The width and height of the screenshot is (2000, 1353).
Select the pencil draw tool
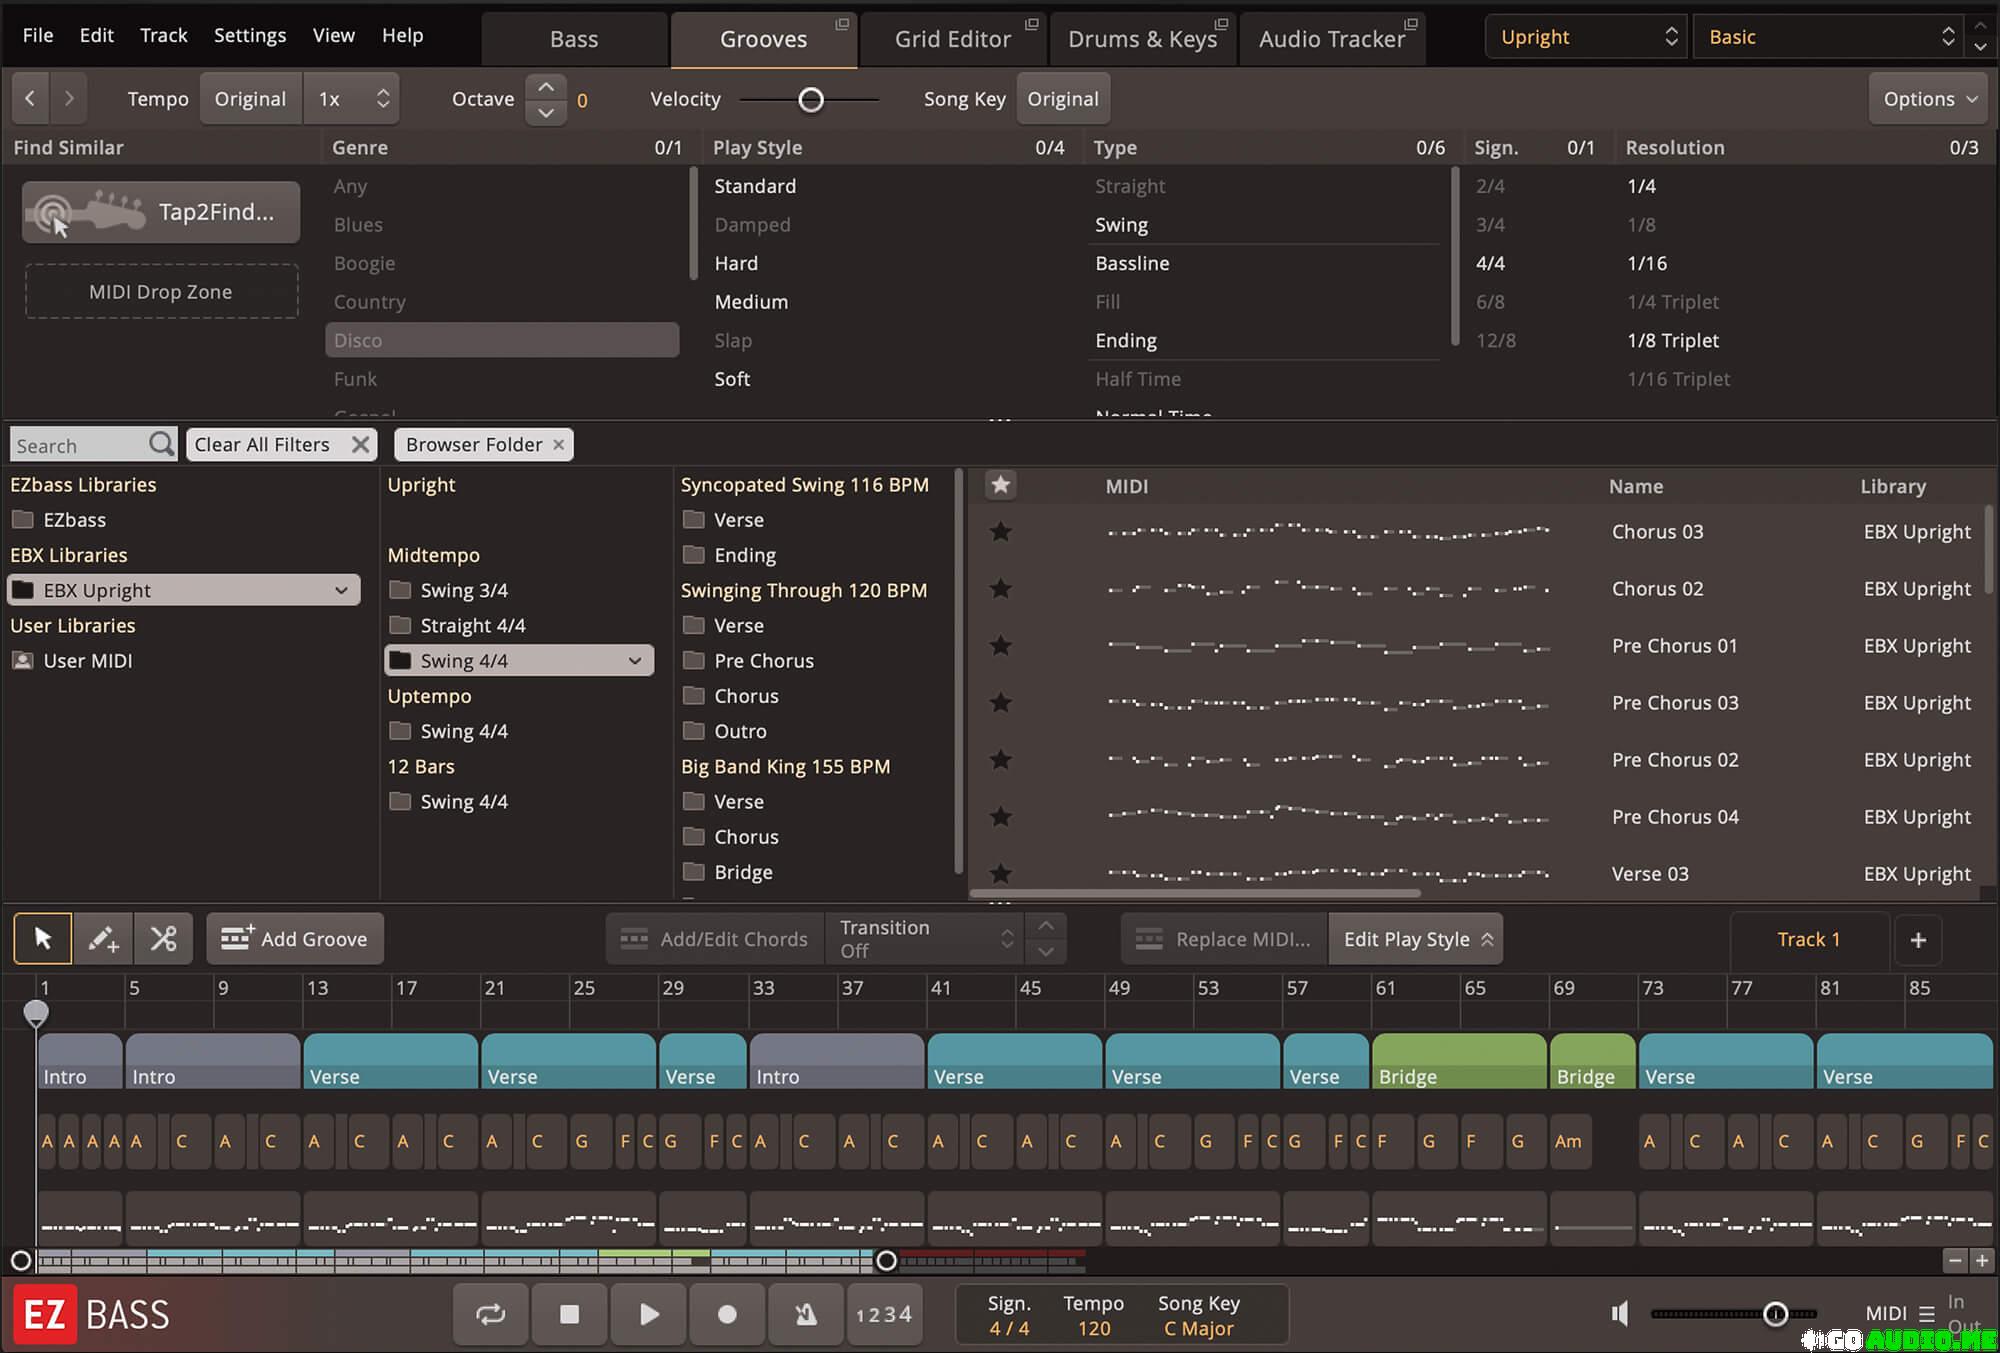103,938
